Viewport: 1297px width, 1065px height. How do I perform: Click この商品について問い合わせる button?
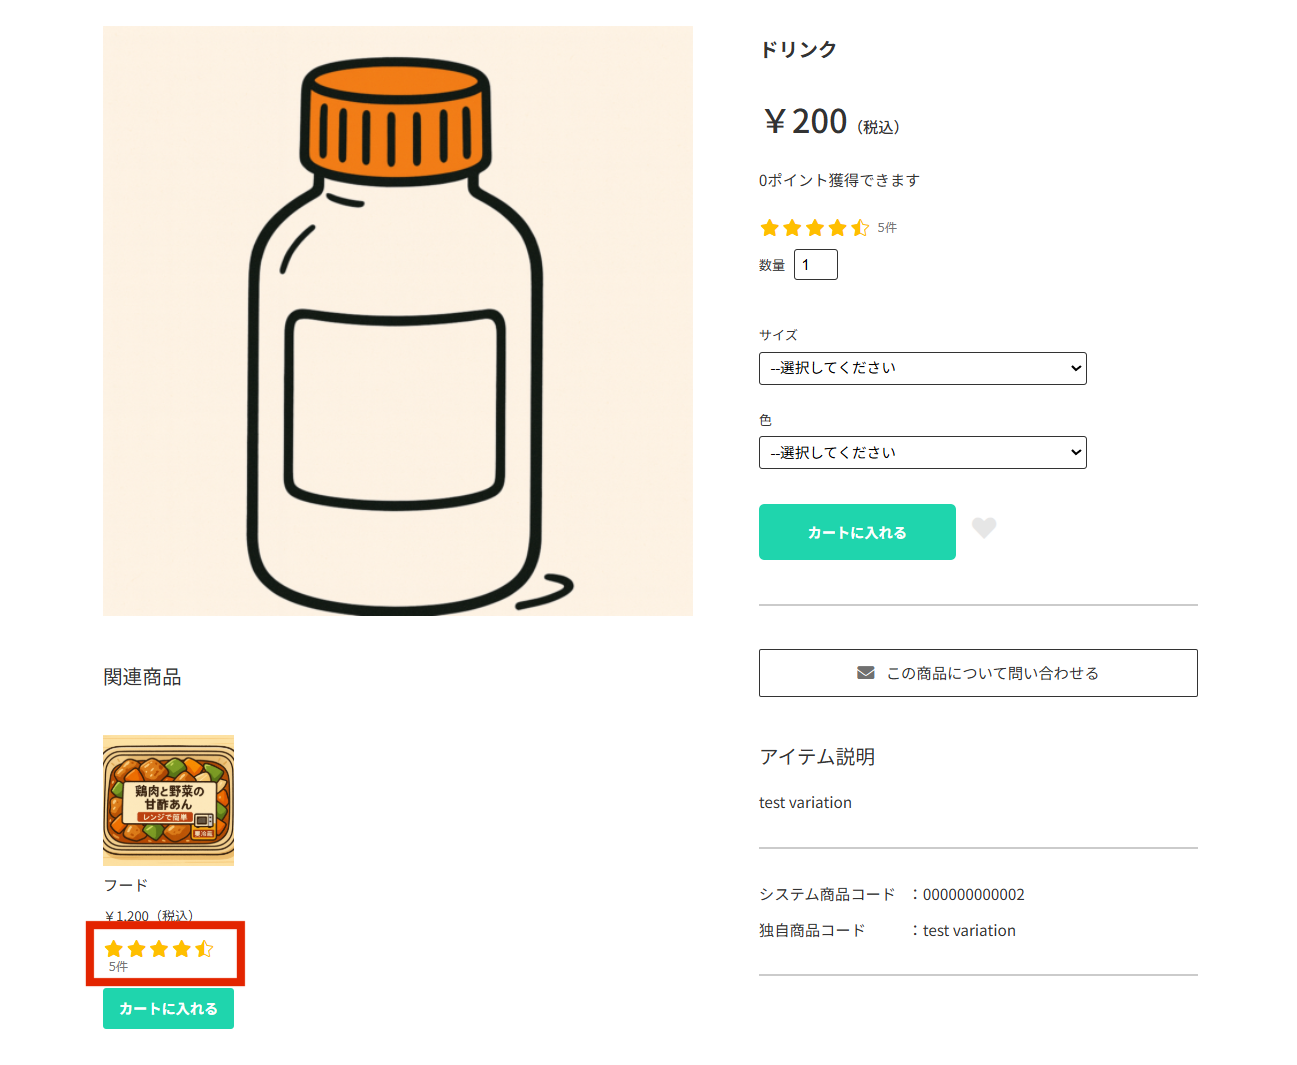978,673
